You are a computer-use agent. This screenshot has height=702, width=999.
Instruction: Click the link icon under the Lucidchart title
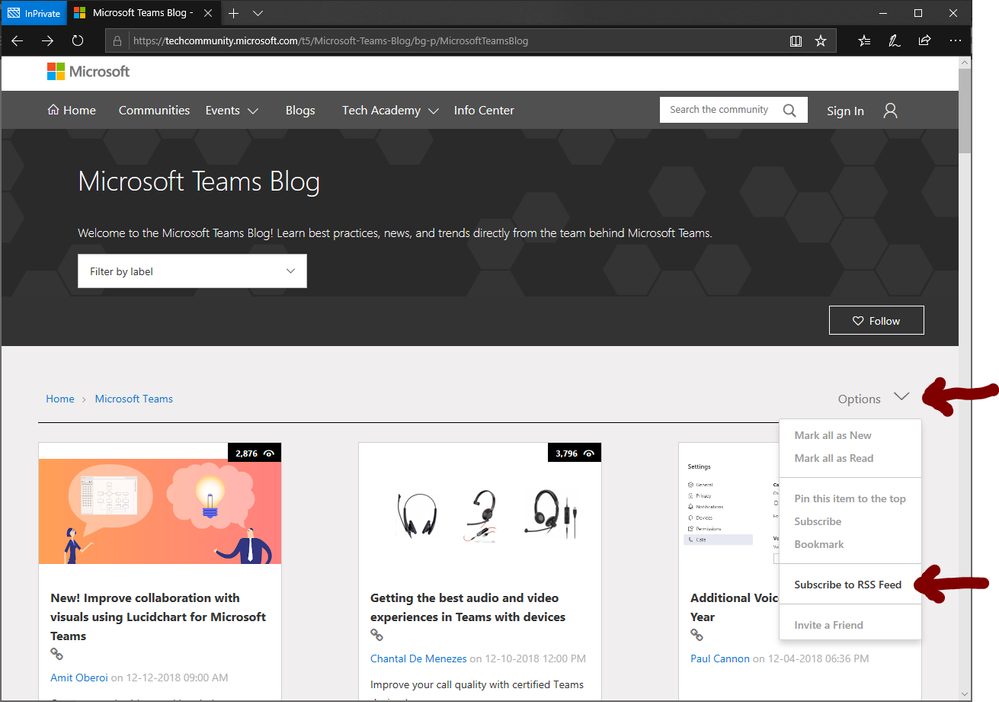tap(57, 654)
